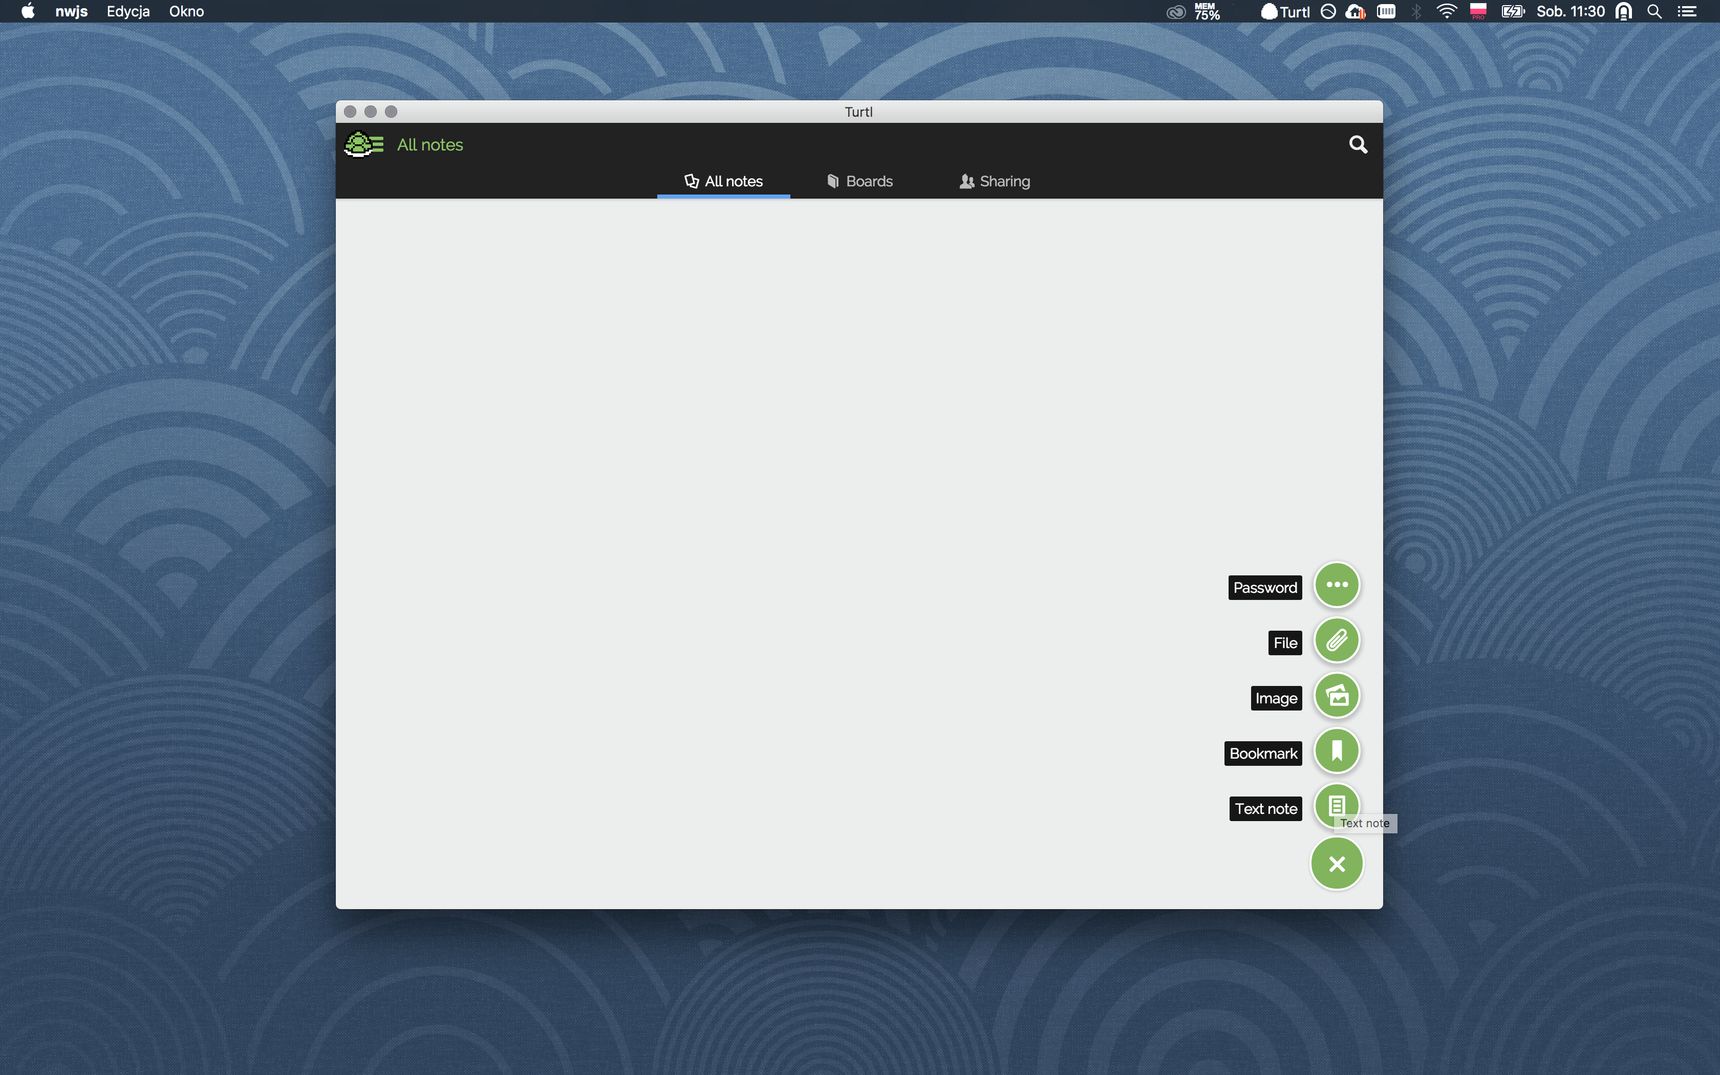Add a Bookmark note
Viewport: 1720px width, 1075px height.
pyautogui.click(x=1337, y=751)
